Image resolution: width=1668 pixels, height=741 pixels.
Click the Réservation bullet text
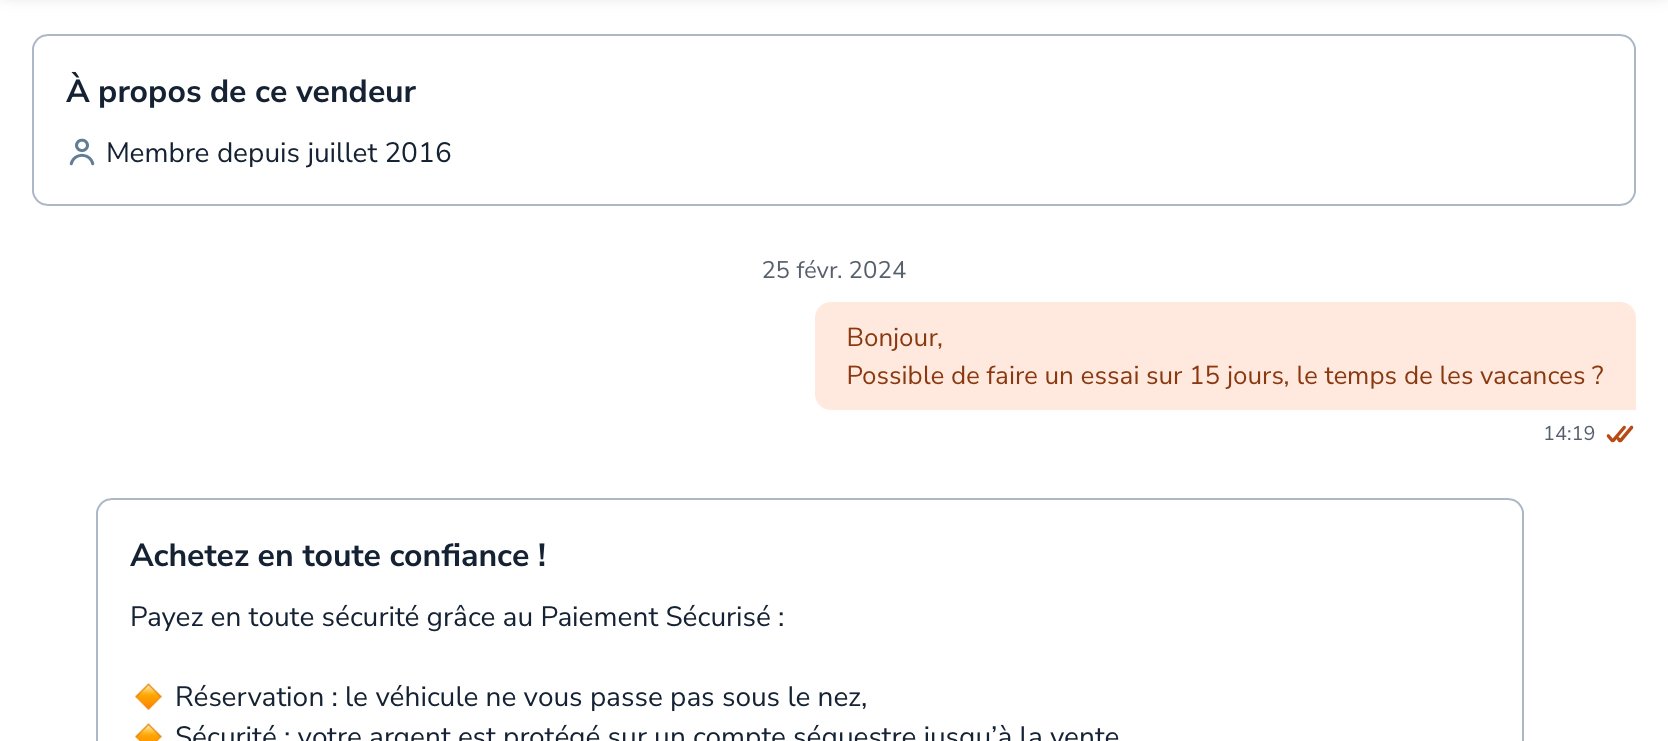[x=521, y=697]
